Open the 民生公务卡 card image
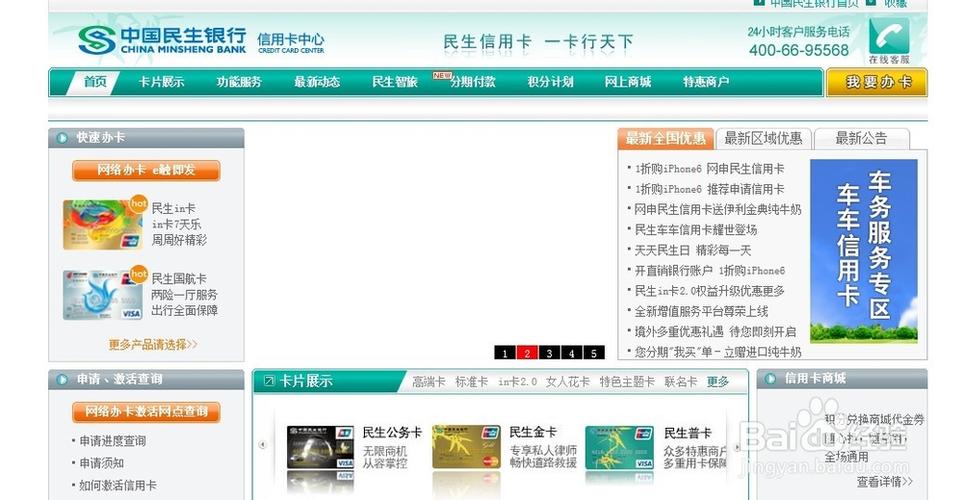This screenshot has width=963, height=500. point(321,447)
